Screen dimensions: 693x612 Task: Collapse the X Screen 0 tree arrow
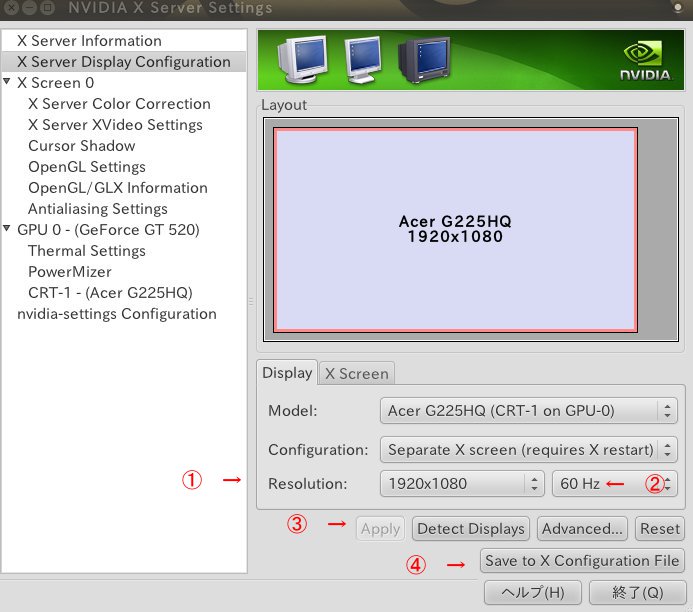pos(7,81)
